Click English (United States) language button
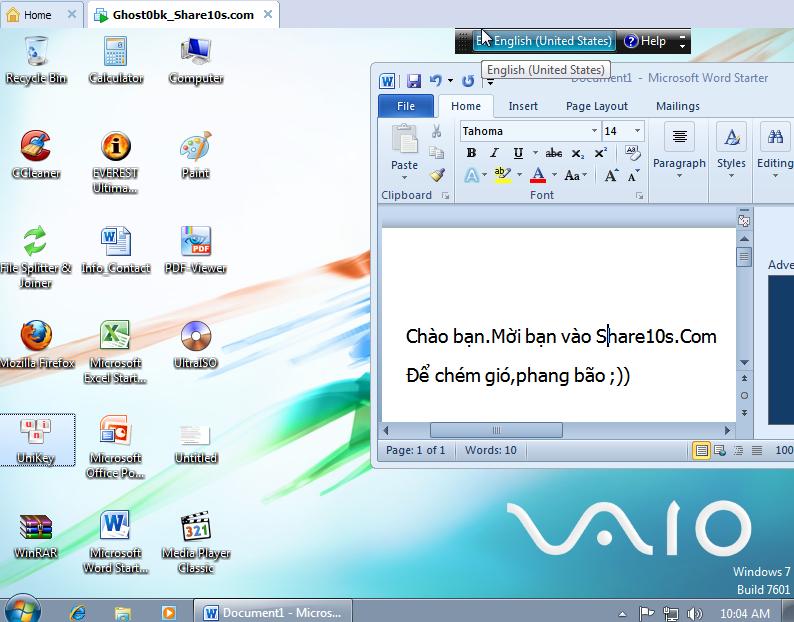The height and width of the screenshot is (622, 794). 544,41
